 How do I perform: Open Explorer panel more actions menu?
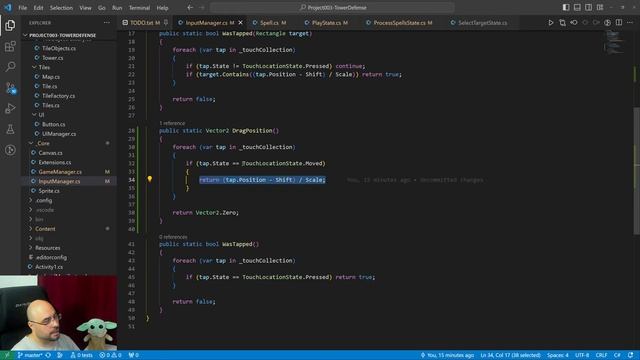coord(107,23)
